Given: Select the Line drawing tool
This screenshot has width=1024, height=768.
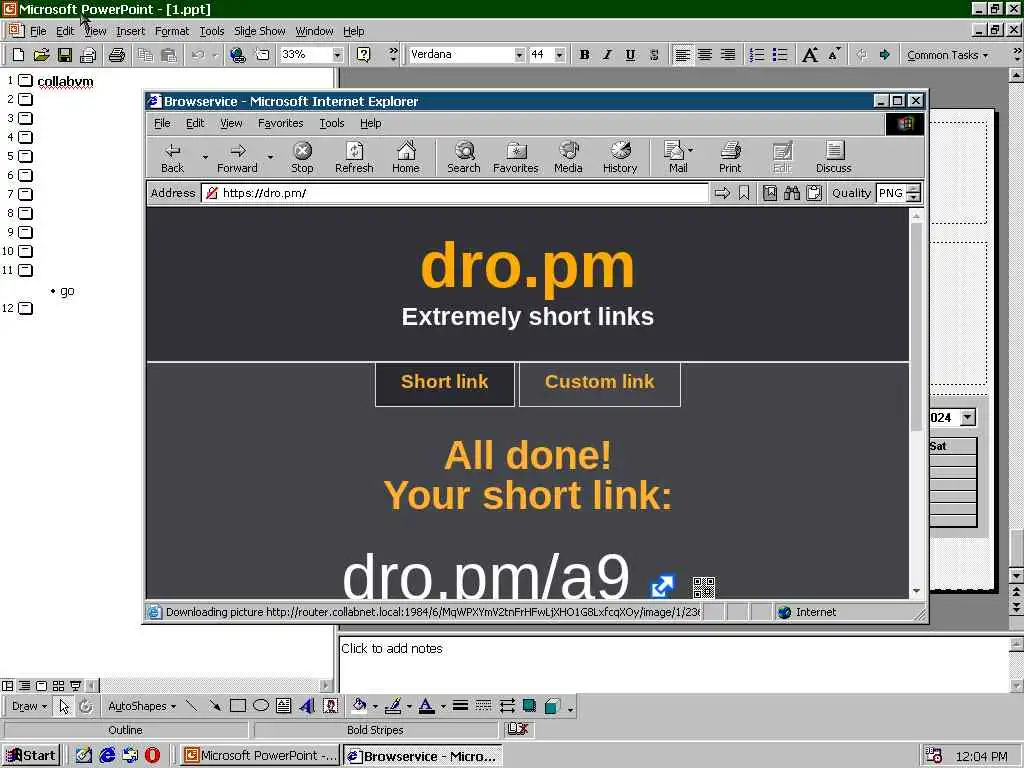Looking at the screenshot, I should (191, 706).
